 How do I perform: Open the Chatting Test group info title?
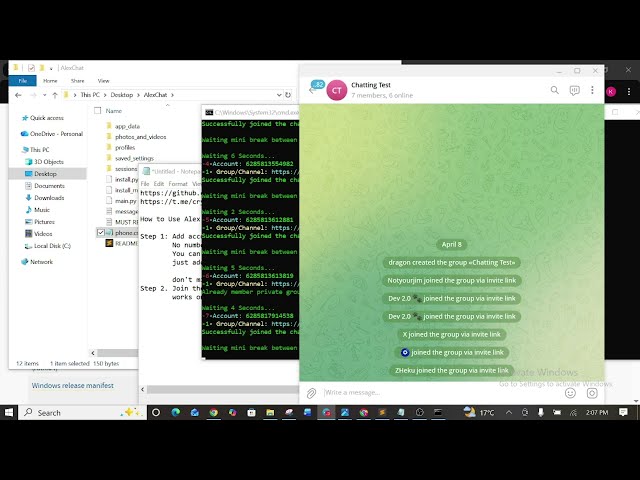tap(371, 85)
